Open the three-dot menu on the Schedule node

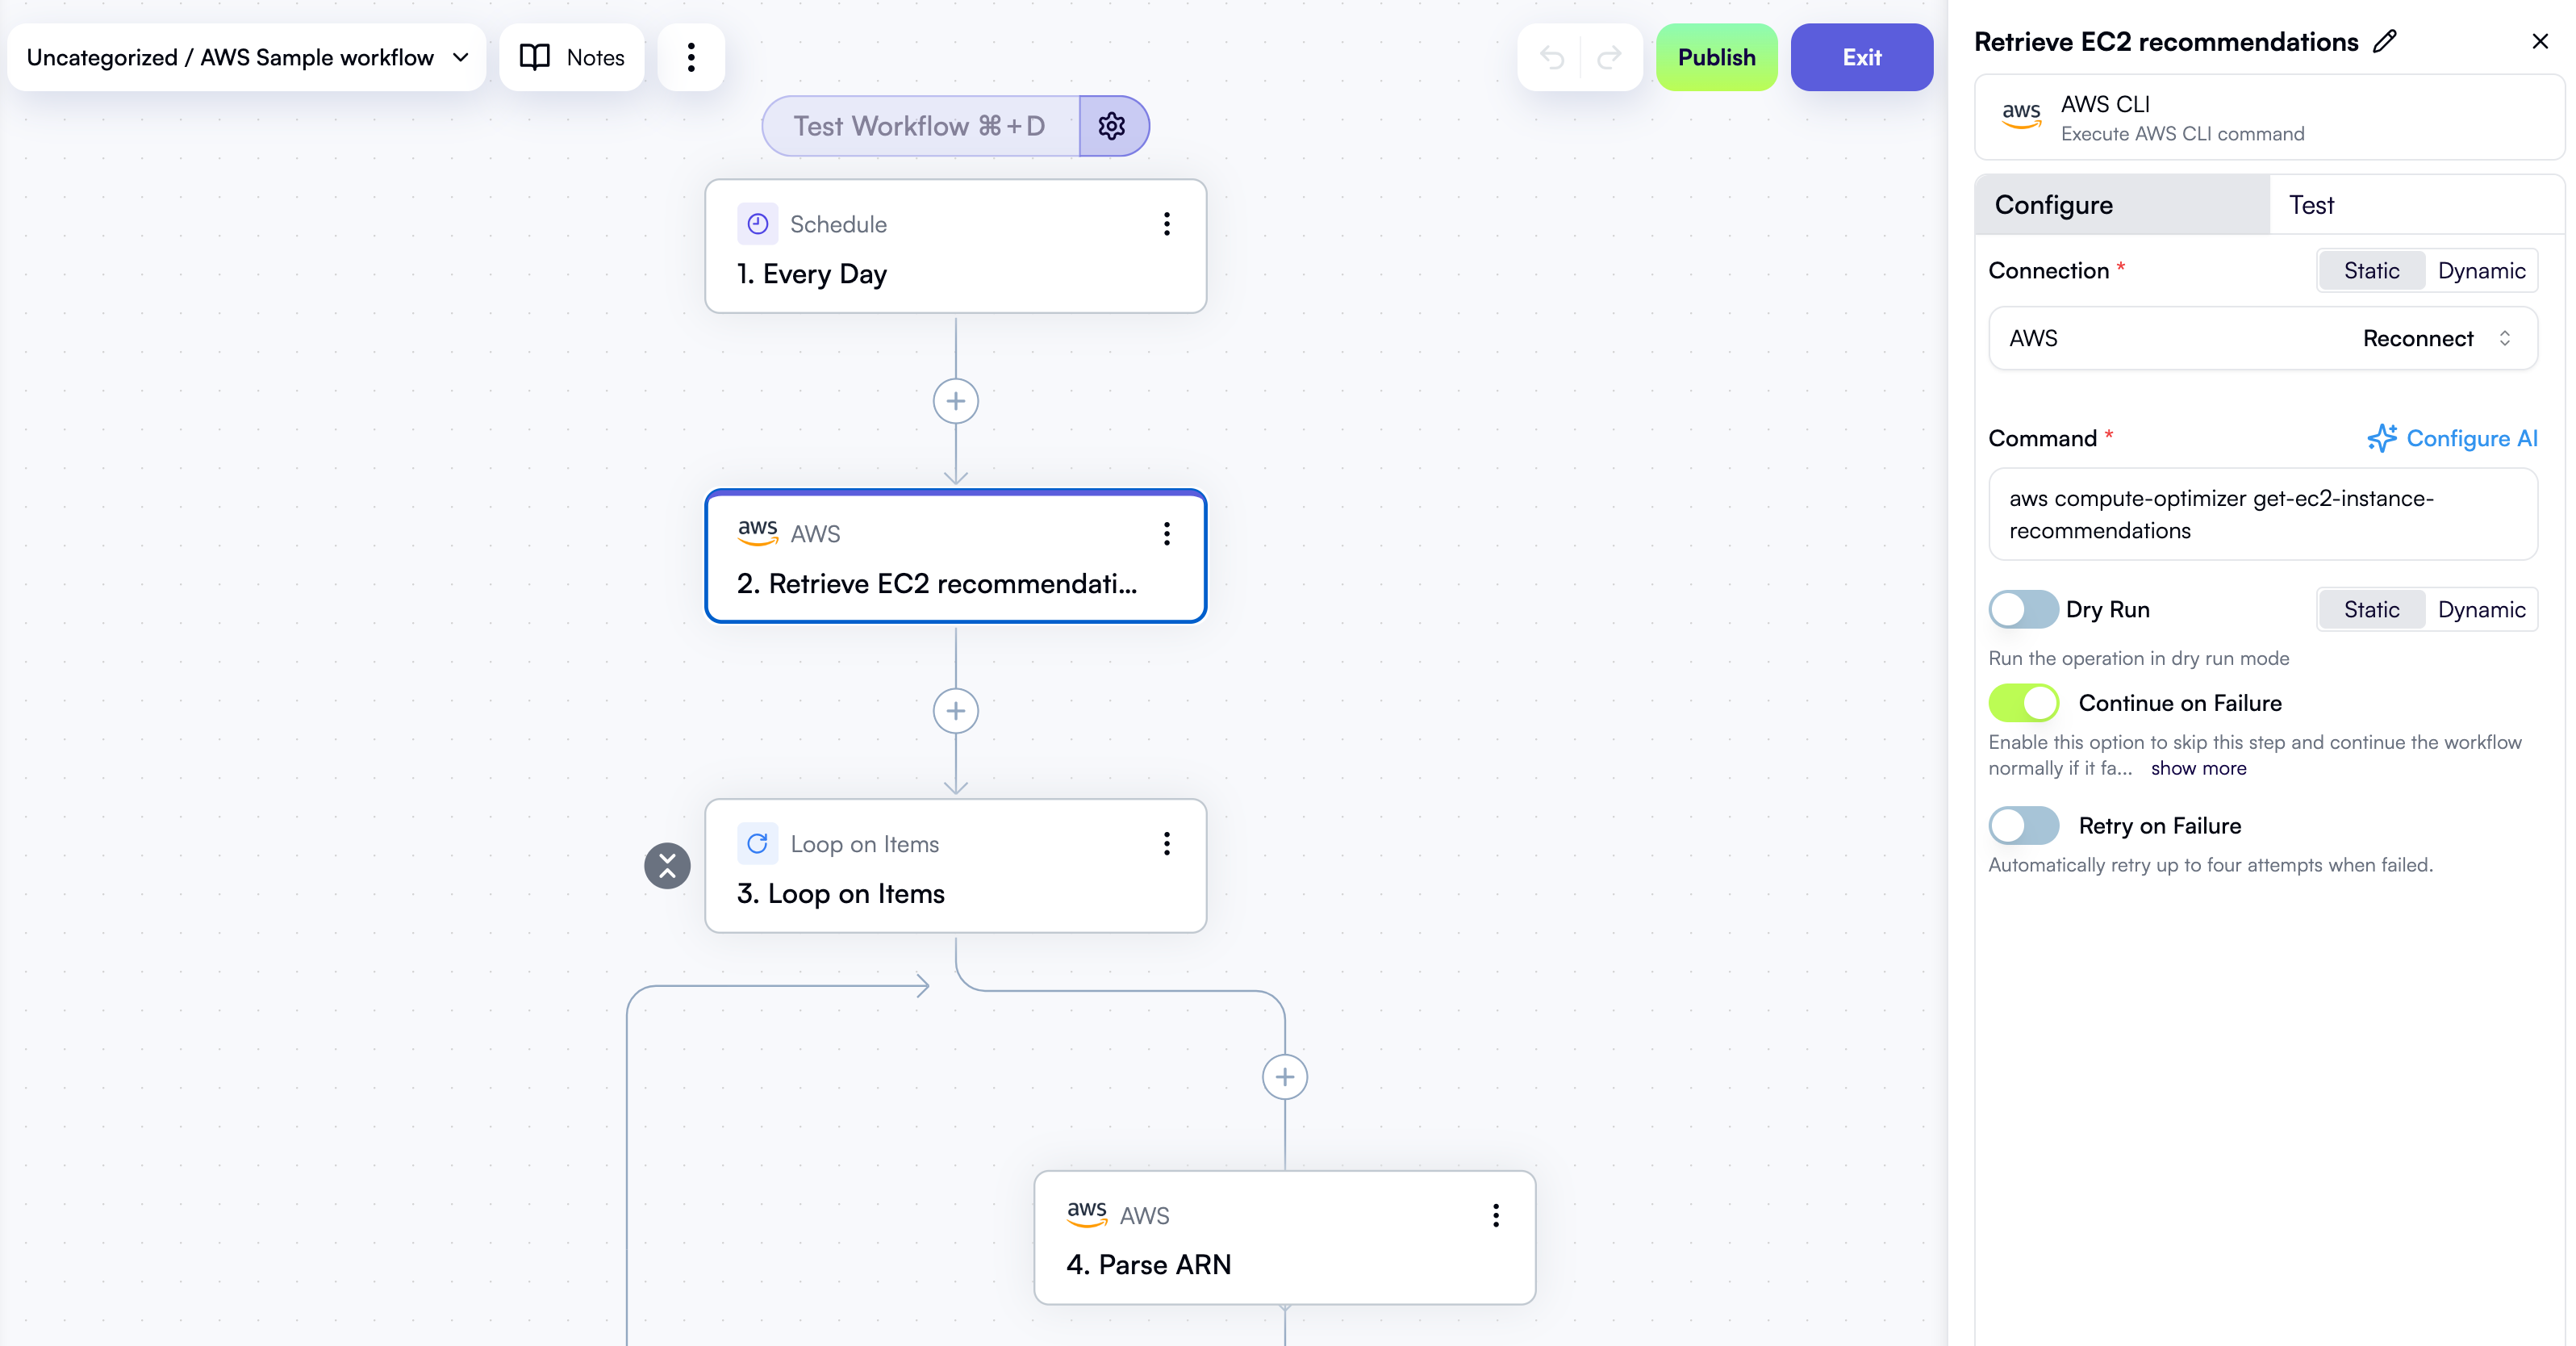[1166, 224]
